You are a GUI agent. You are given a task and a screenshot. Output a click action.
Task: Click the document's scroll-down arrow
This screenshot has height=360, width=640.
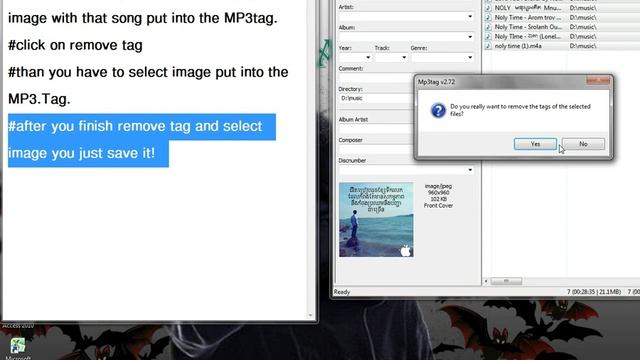(x=310, y=315)
